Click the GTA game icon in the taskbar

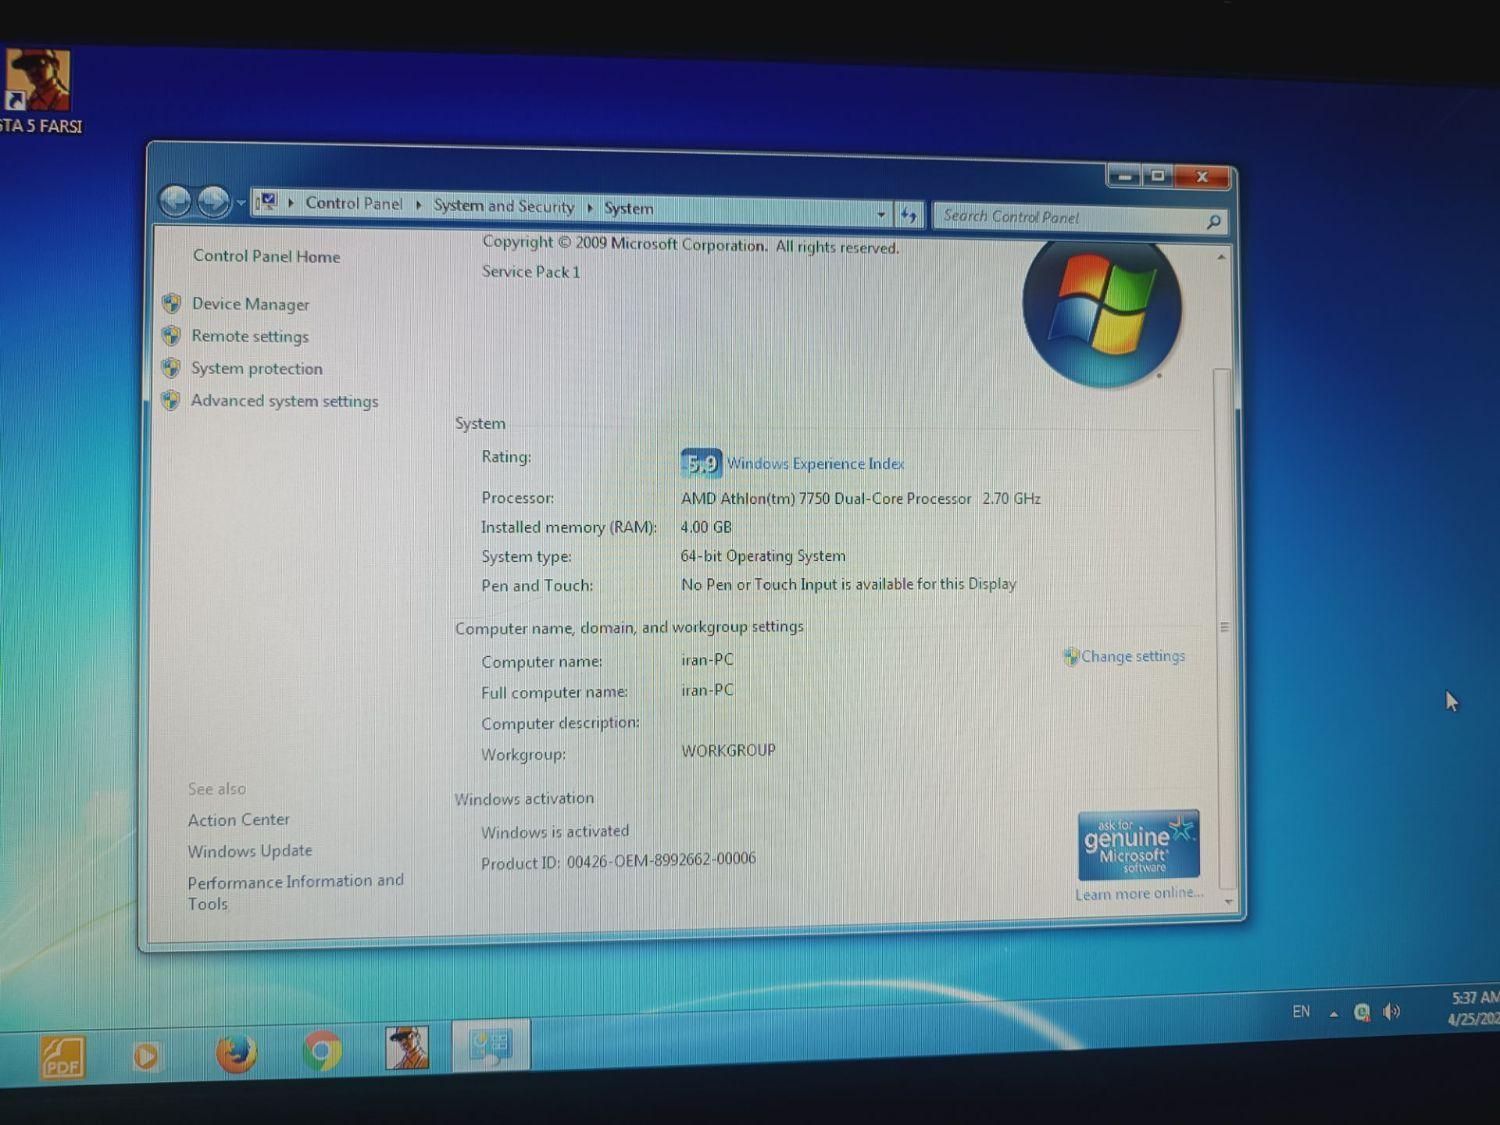(x=407, y=1048)
